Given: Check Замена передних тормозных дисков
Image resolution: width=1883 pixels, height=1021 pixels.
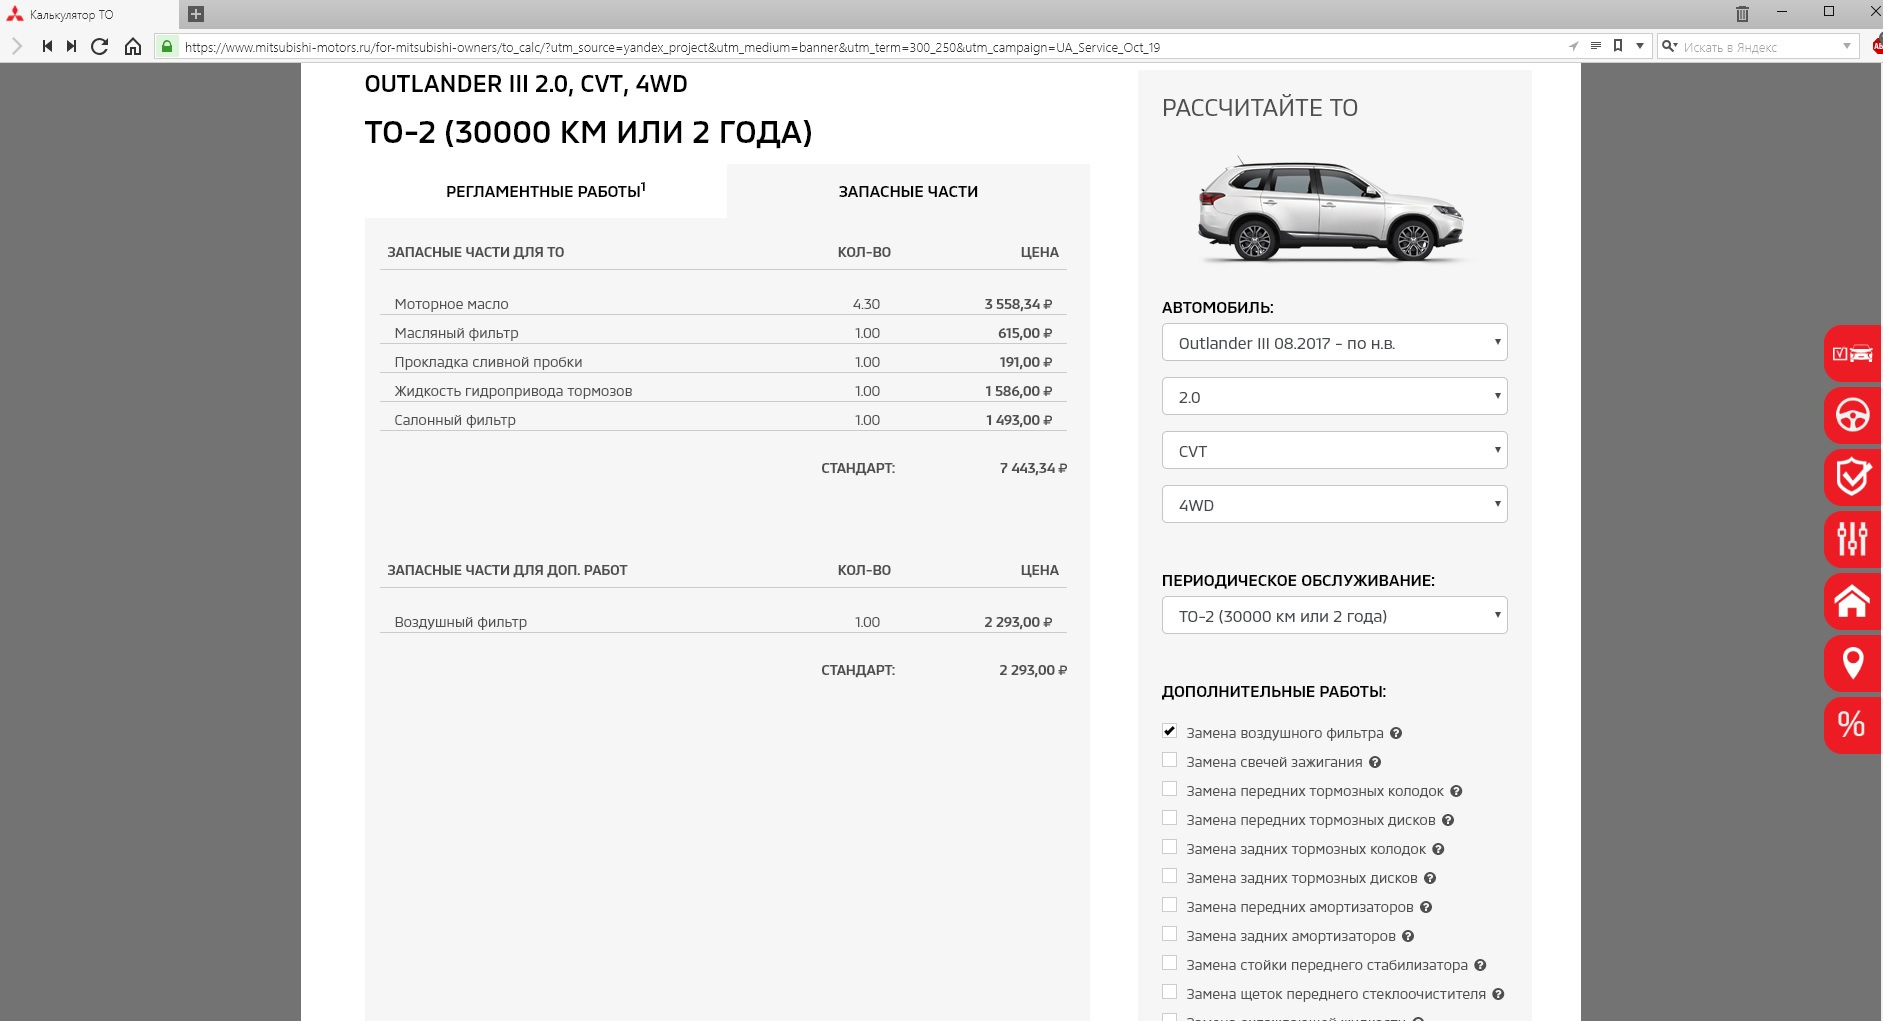Looking at the screenshot, I should tap(1169, 818).
